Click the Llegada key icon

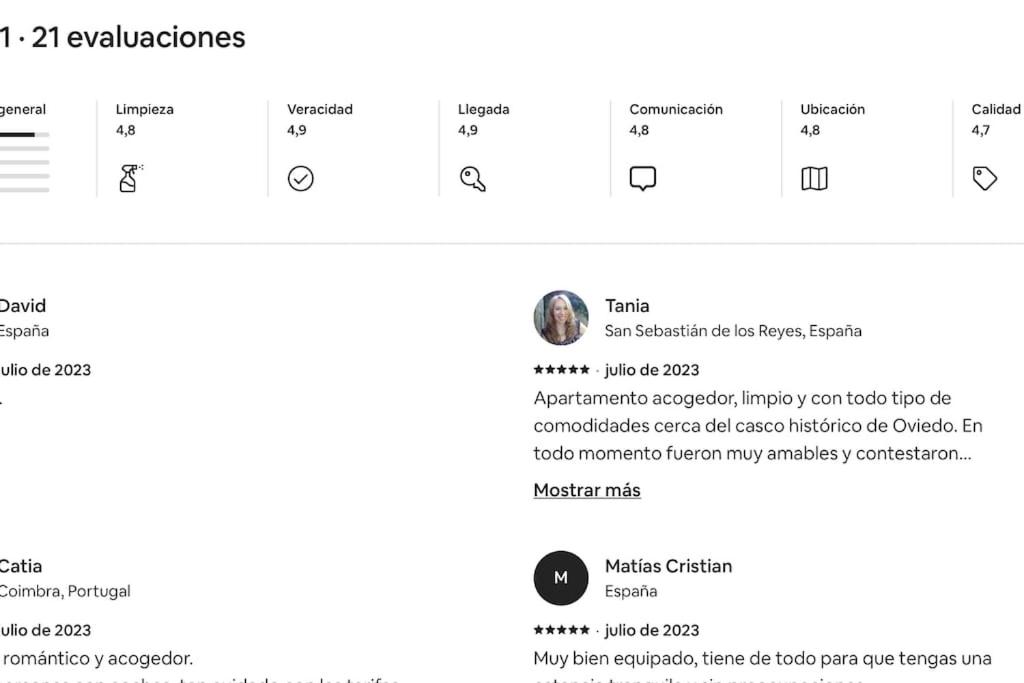(472, 178)
